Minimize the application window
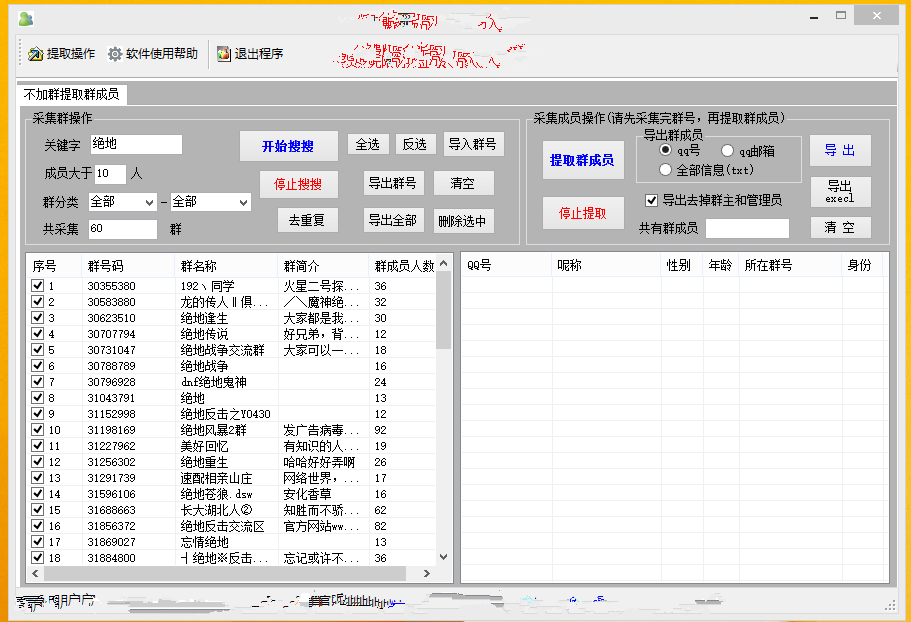 click(x=814, y=16)
